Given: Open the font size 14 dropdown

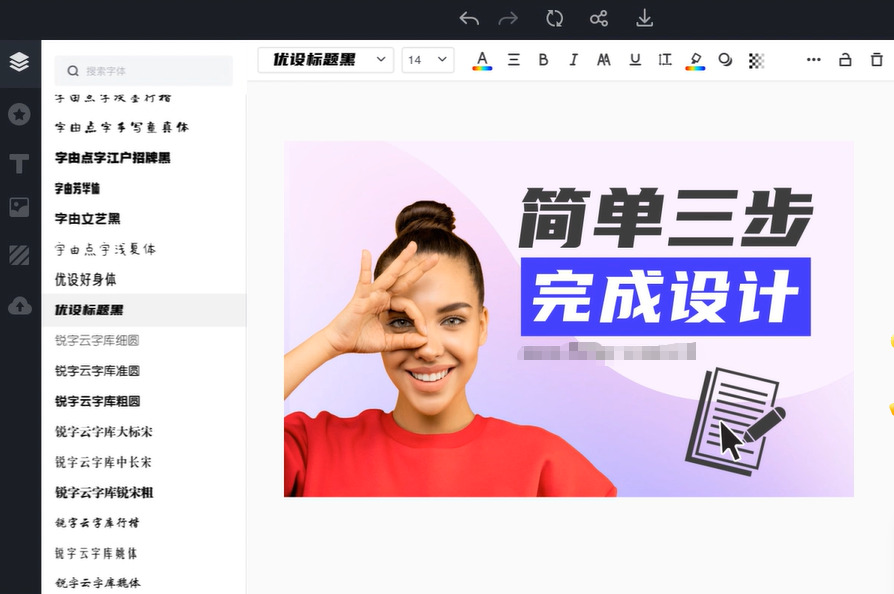Looking at the screenshot, I should (x=428, y=60).
